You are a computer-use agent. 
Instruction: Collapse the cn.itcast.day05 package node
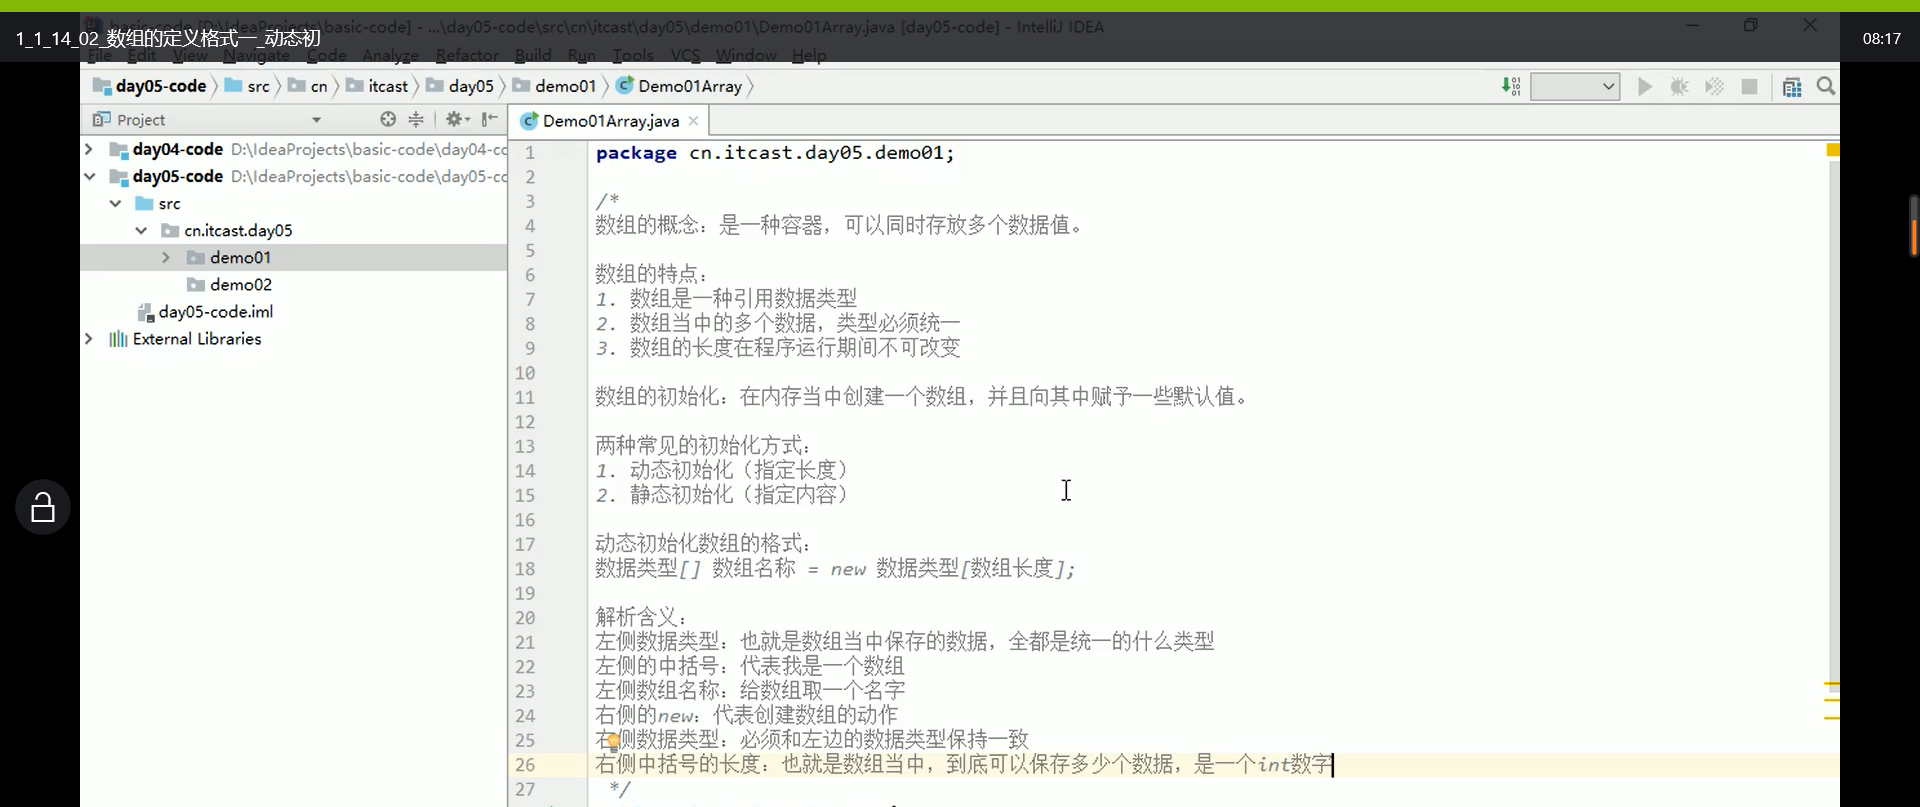(x=141, y=230)
